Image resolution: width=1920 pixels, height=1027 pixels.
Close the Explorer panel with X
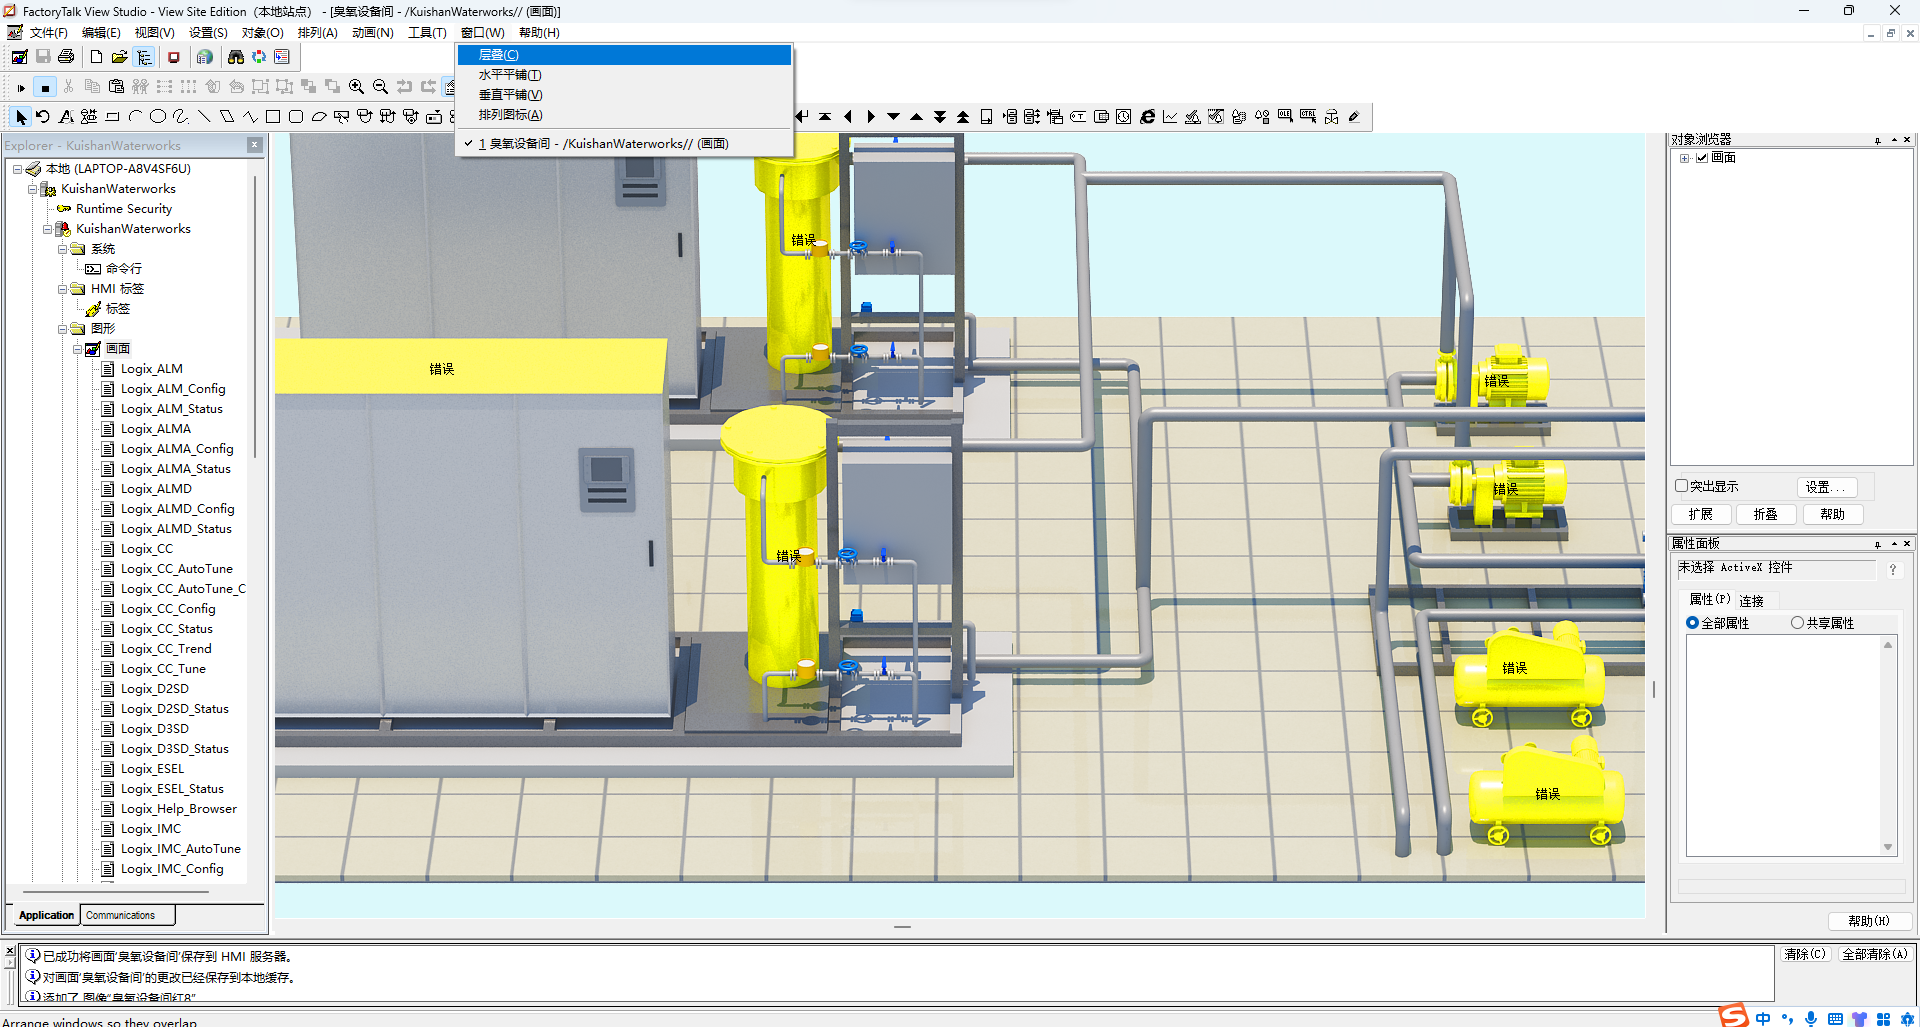255,145
